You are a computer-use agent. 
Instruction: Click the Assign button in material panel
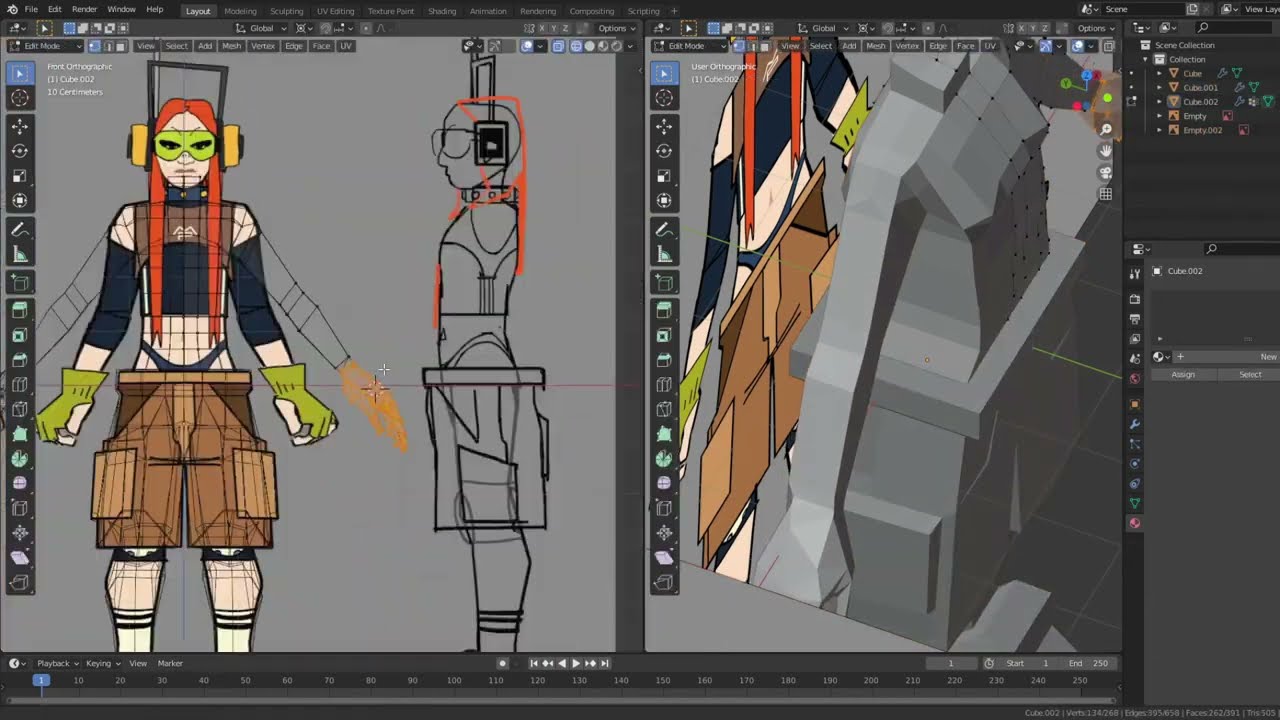coord(1183,374)
